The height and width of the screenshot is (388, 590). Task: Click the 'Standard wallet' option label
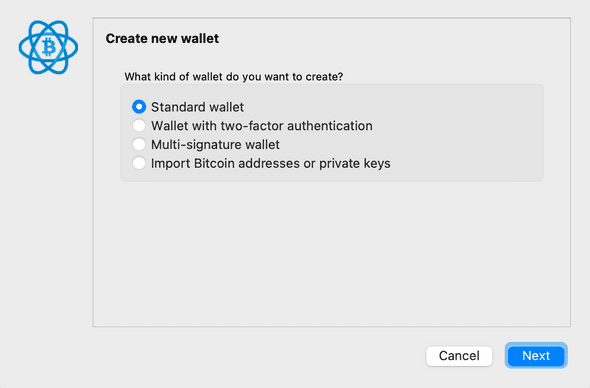pos(197,107)
